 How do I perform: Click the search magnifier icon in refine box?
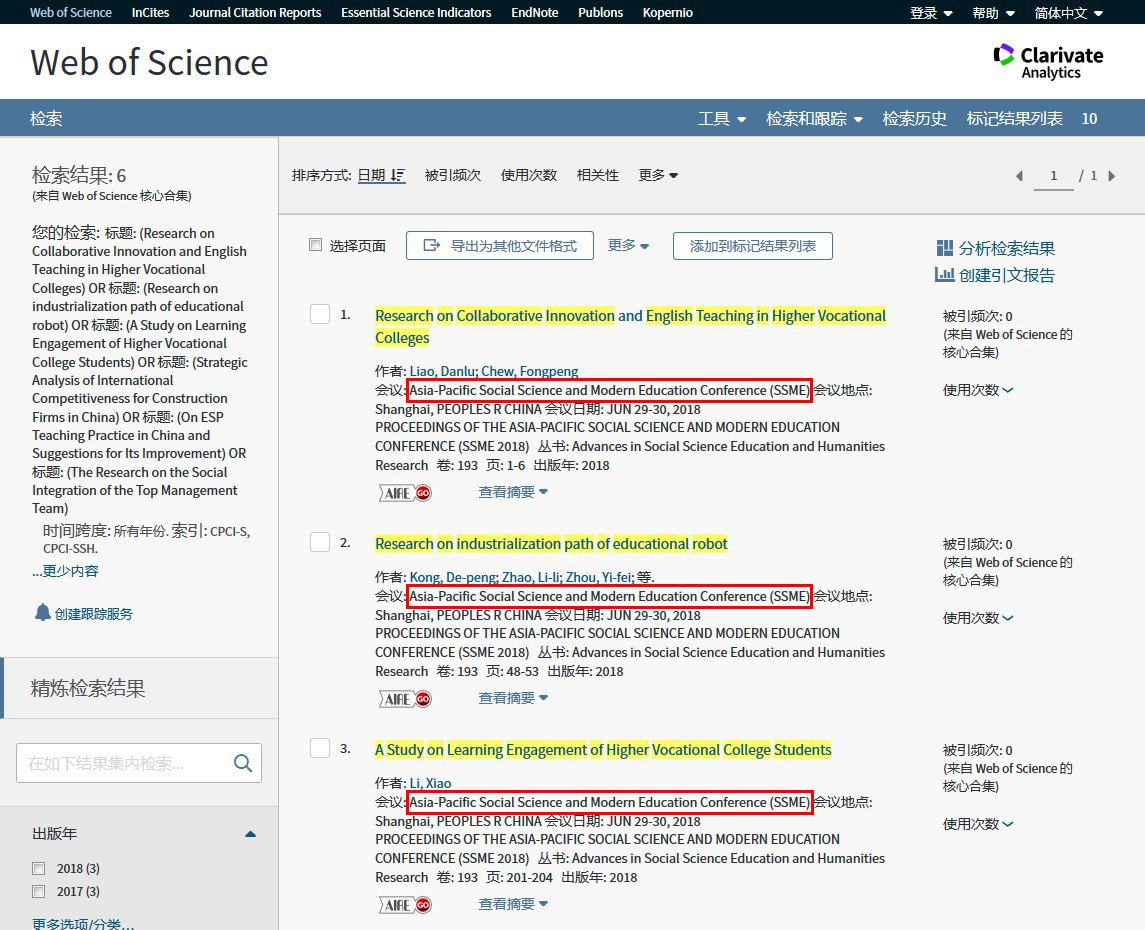coord(242,763)
